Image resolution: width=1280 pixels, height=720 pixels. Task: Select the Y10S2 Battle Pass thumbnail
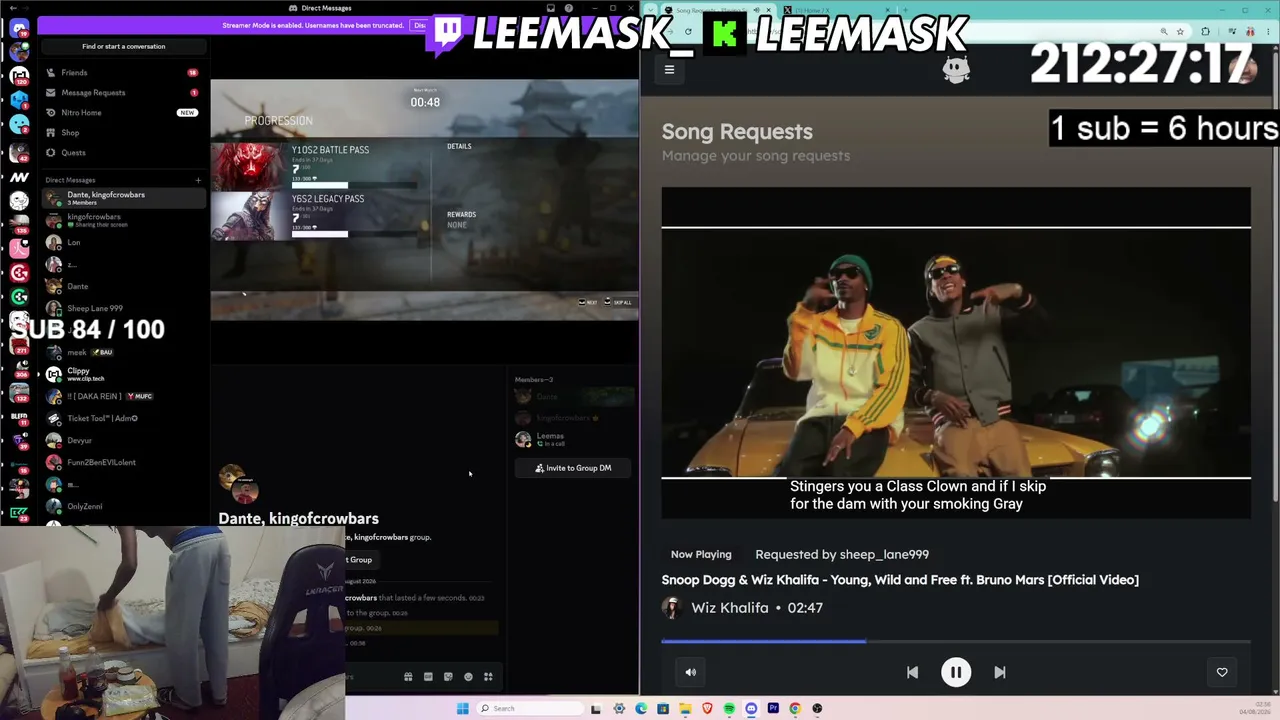250,166
